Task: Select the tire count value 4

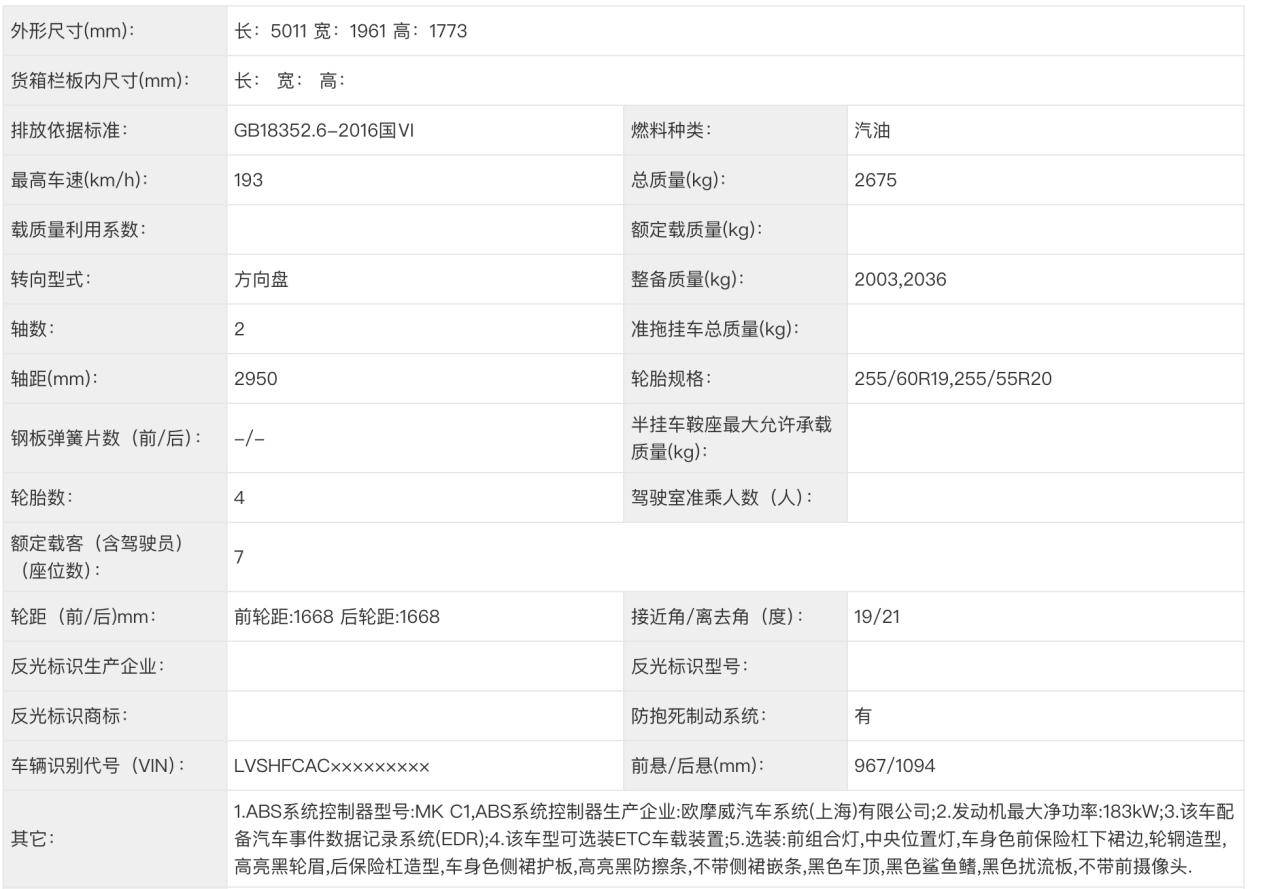Action: (x=239, y=497)
